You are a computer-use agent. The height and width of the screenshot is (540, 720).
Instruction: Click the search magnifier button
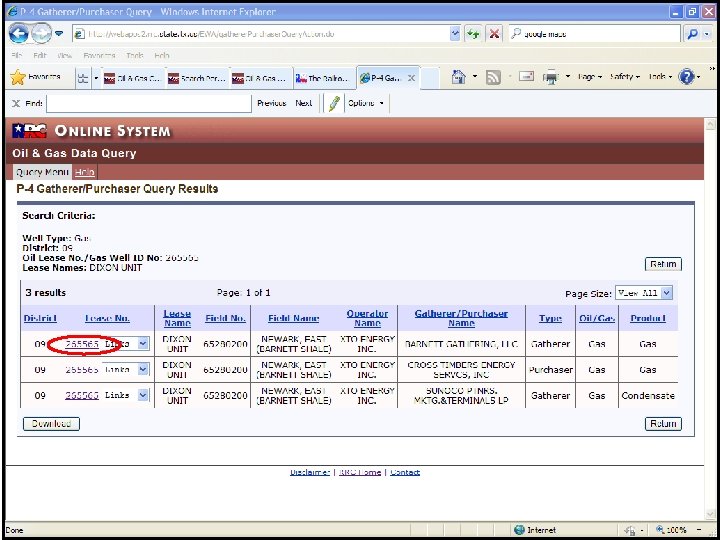pyautogui.click(x=692, y=34)
